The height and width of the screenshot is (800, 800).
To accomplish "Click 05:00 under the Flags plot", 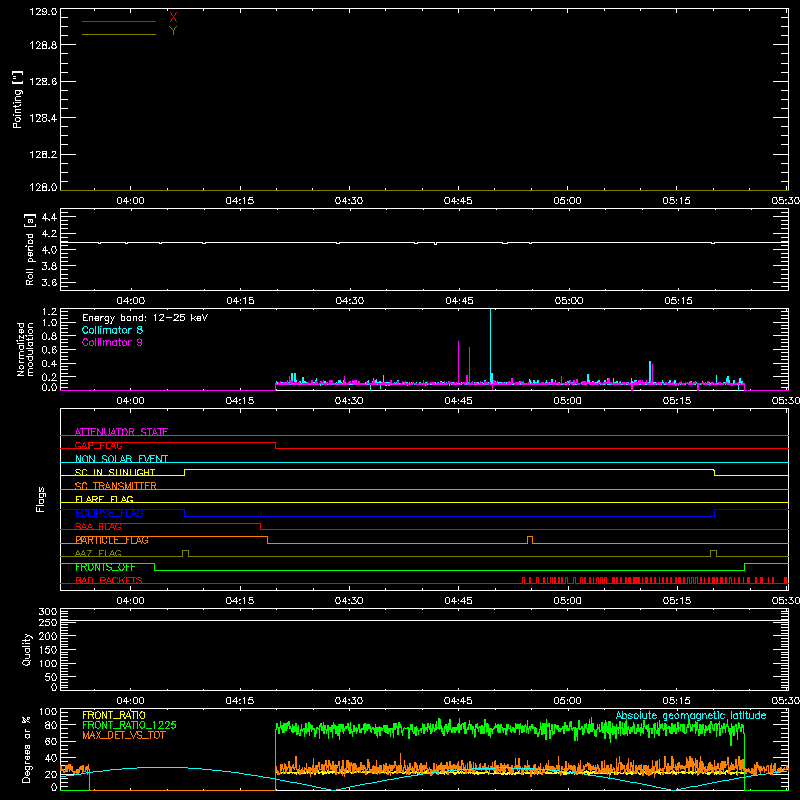I will (567, 601).
